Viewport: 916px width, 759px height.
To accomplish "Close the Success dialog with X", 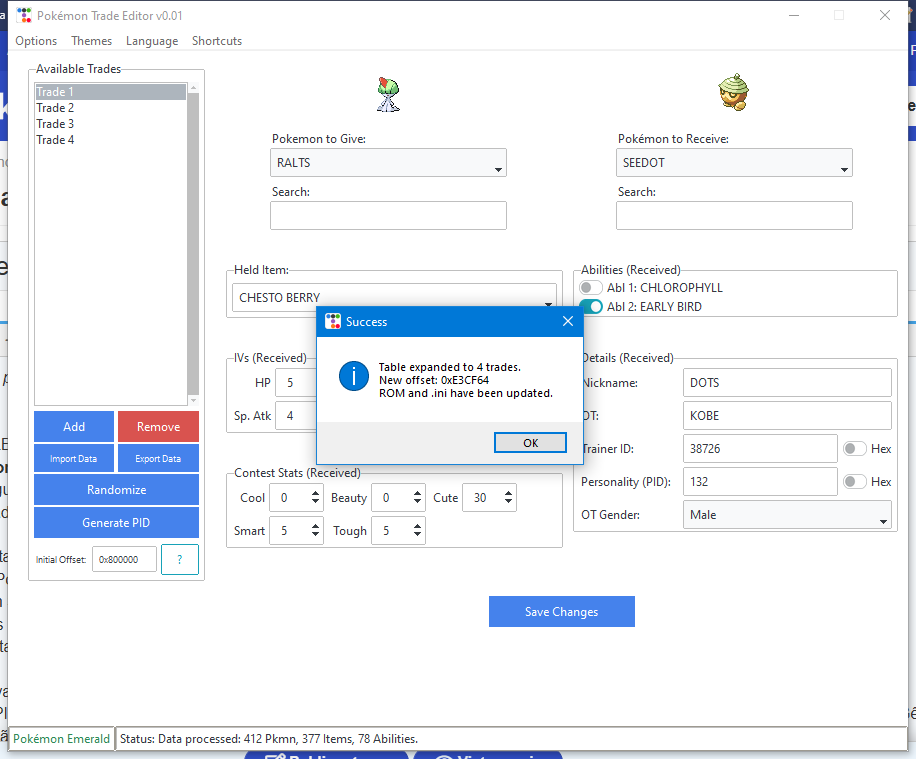I will click(568, 322).
